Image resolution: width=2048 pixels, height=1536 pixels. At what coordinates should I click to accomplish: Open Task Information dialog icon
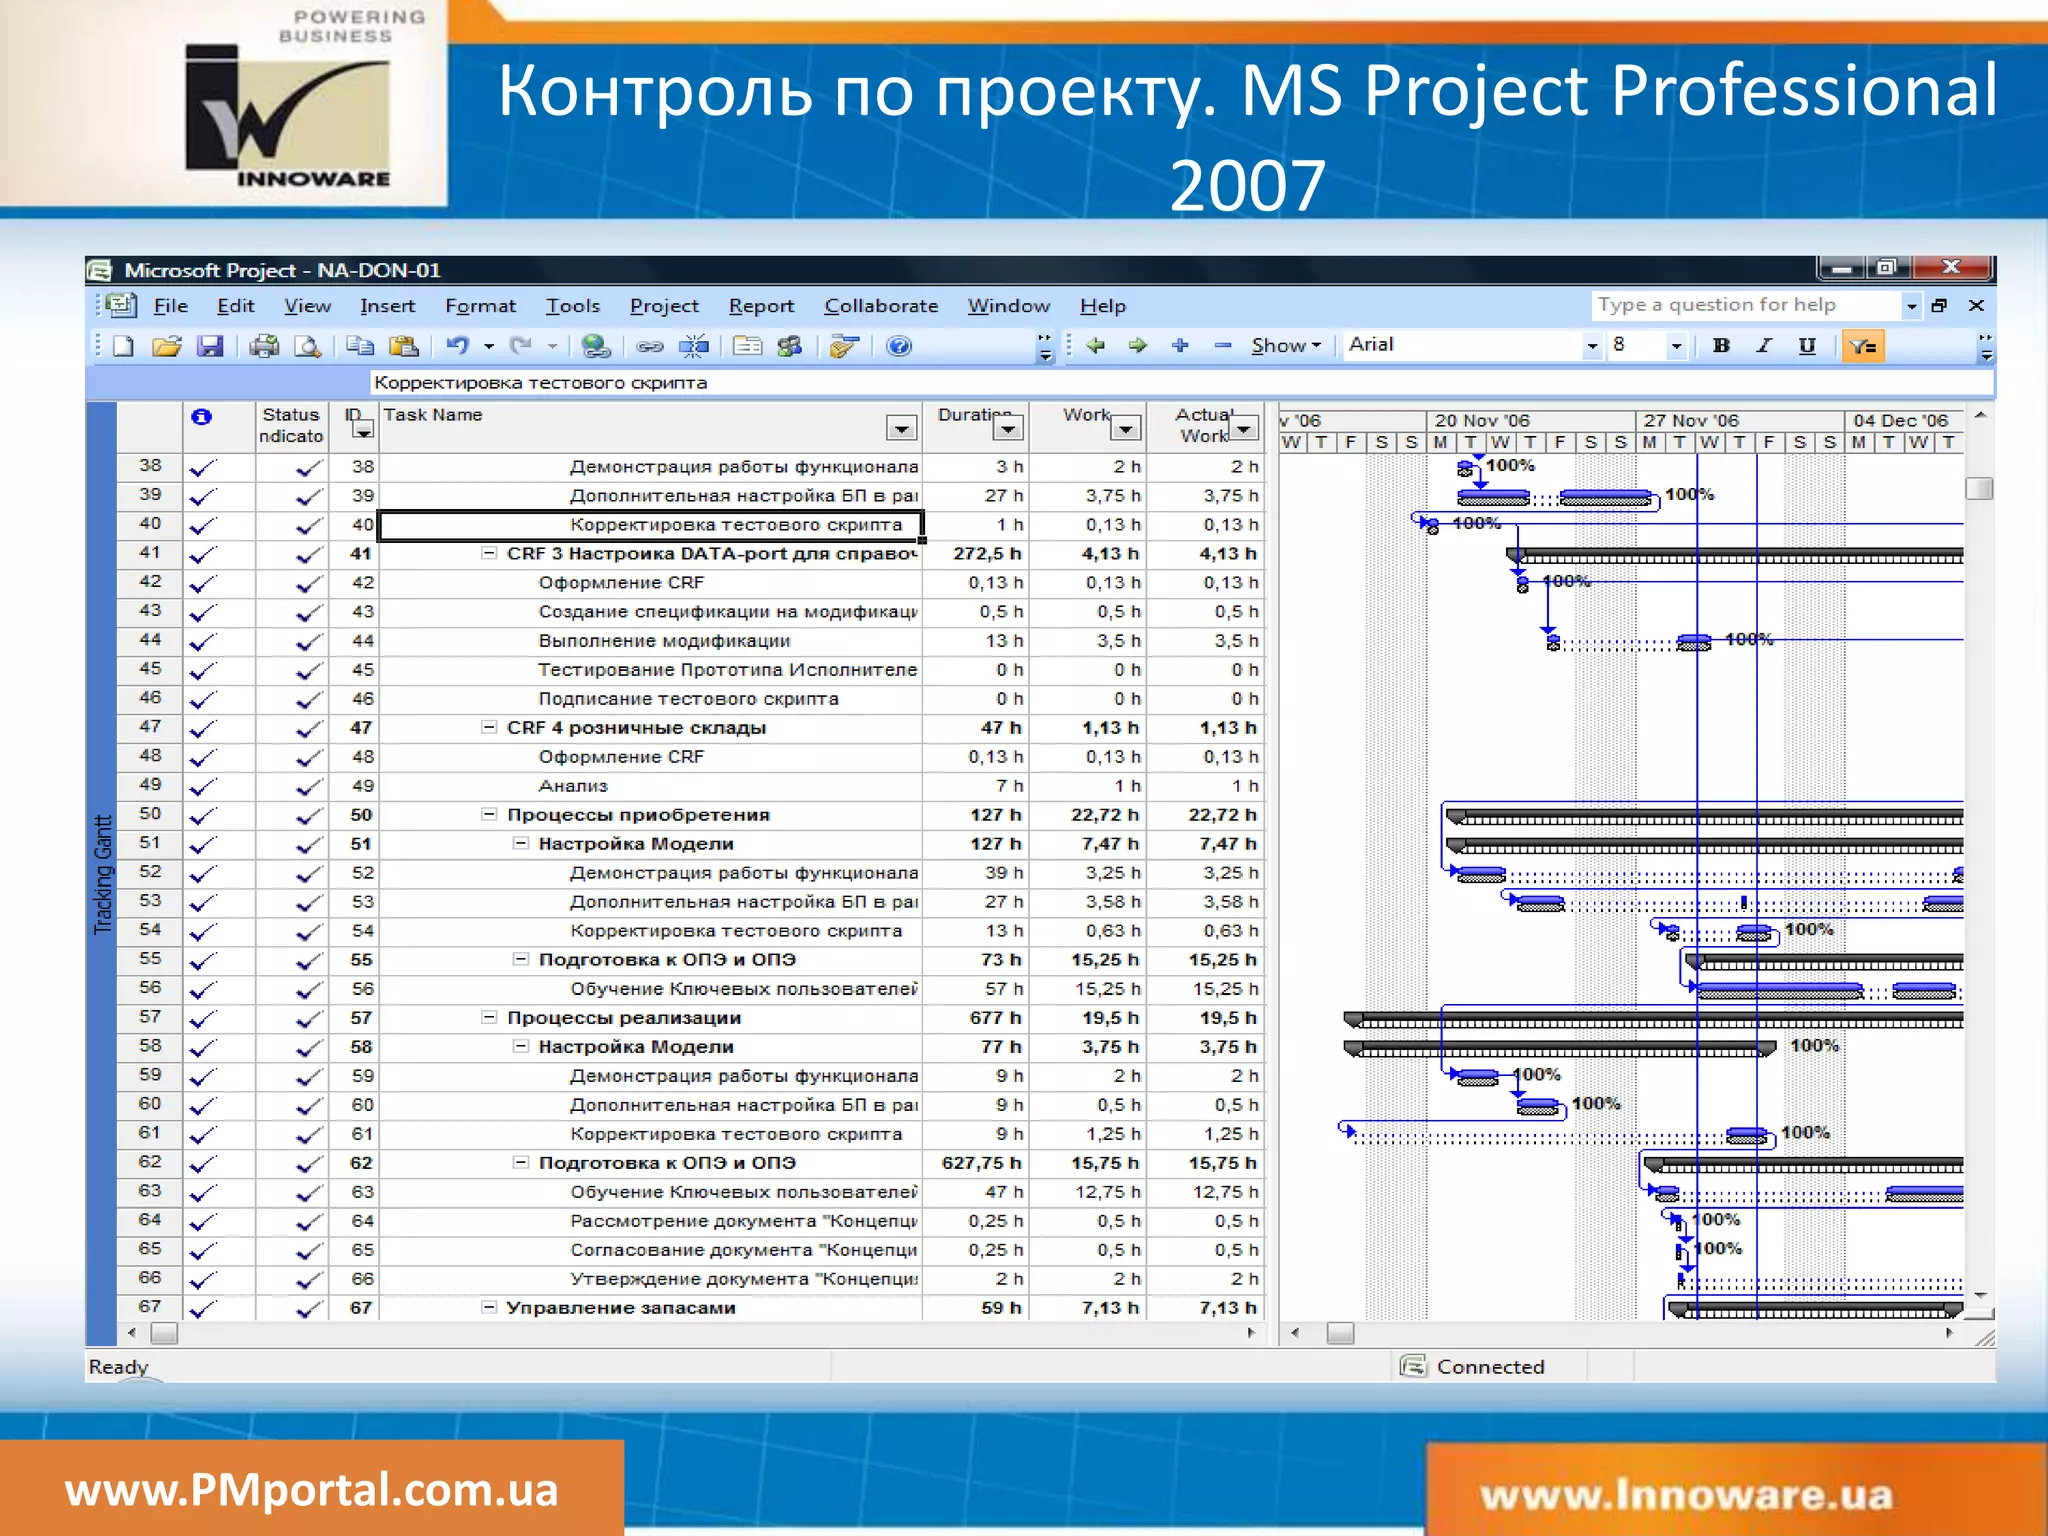747,346
